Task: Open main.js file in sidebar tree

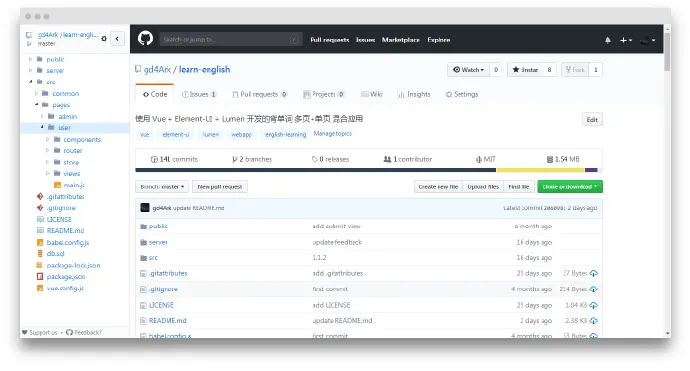Action: point(73,185)
